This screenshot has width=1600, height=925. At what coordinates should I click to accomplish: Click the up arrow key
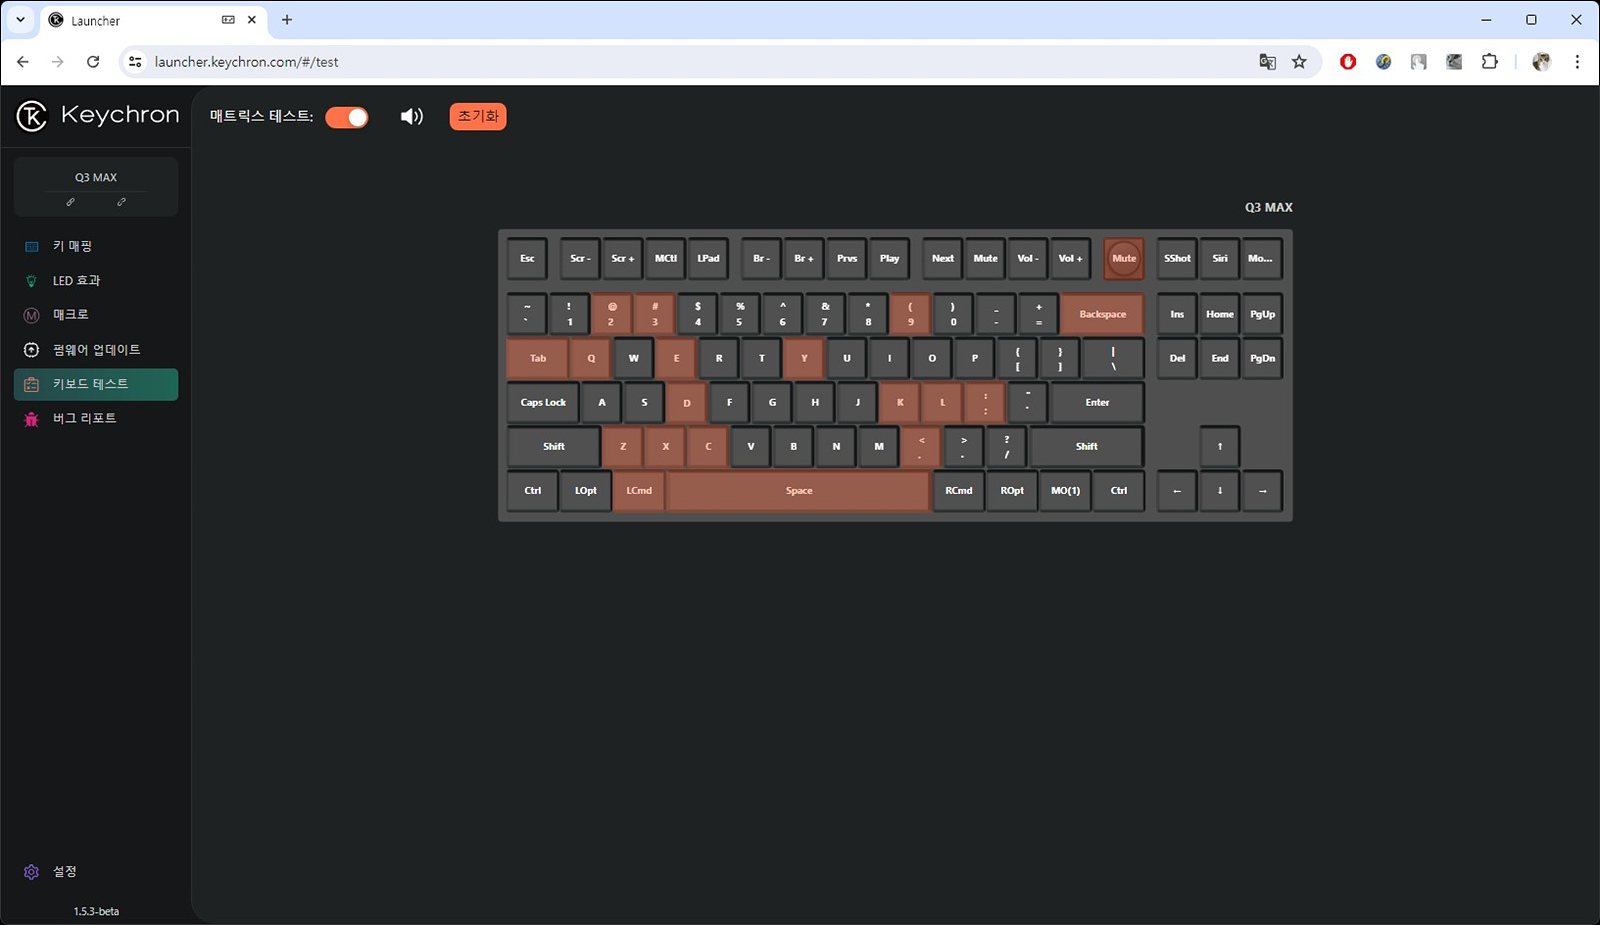click(1220, 447)
